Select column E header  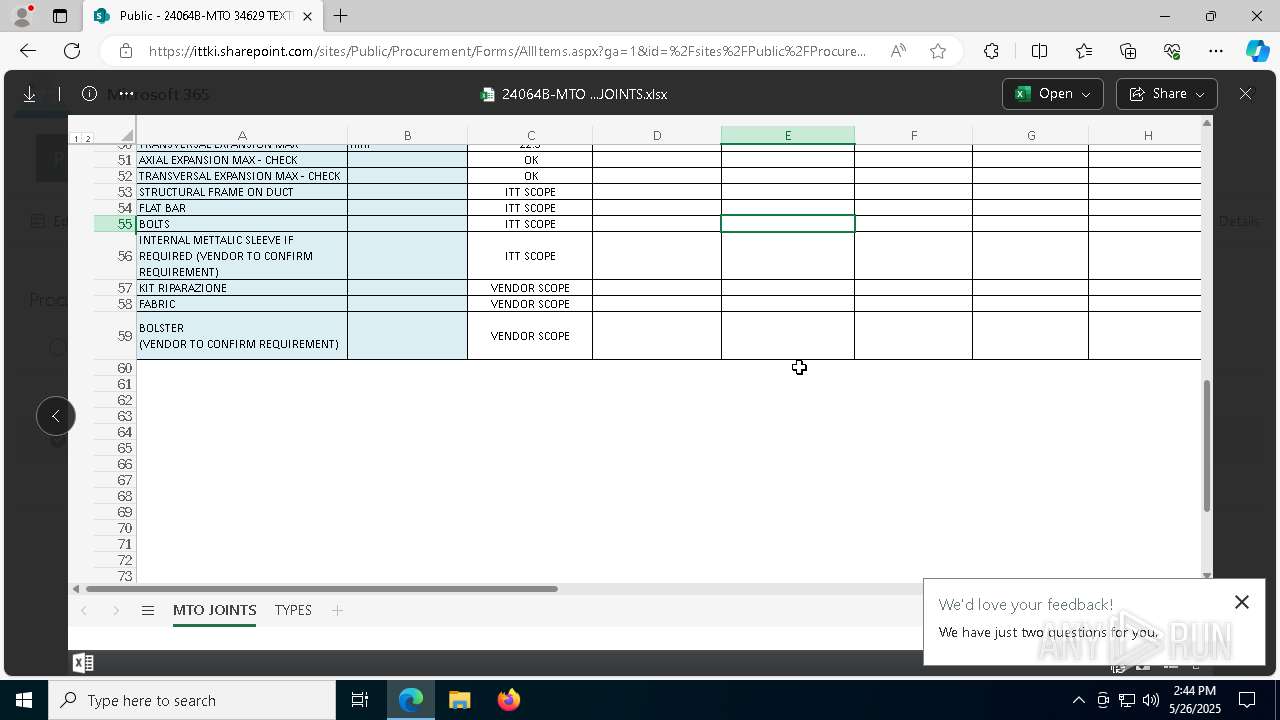tap(788, 135)
